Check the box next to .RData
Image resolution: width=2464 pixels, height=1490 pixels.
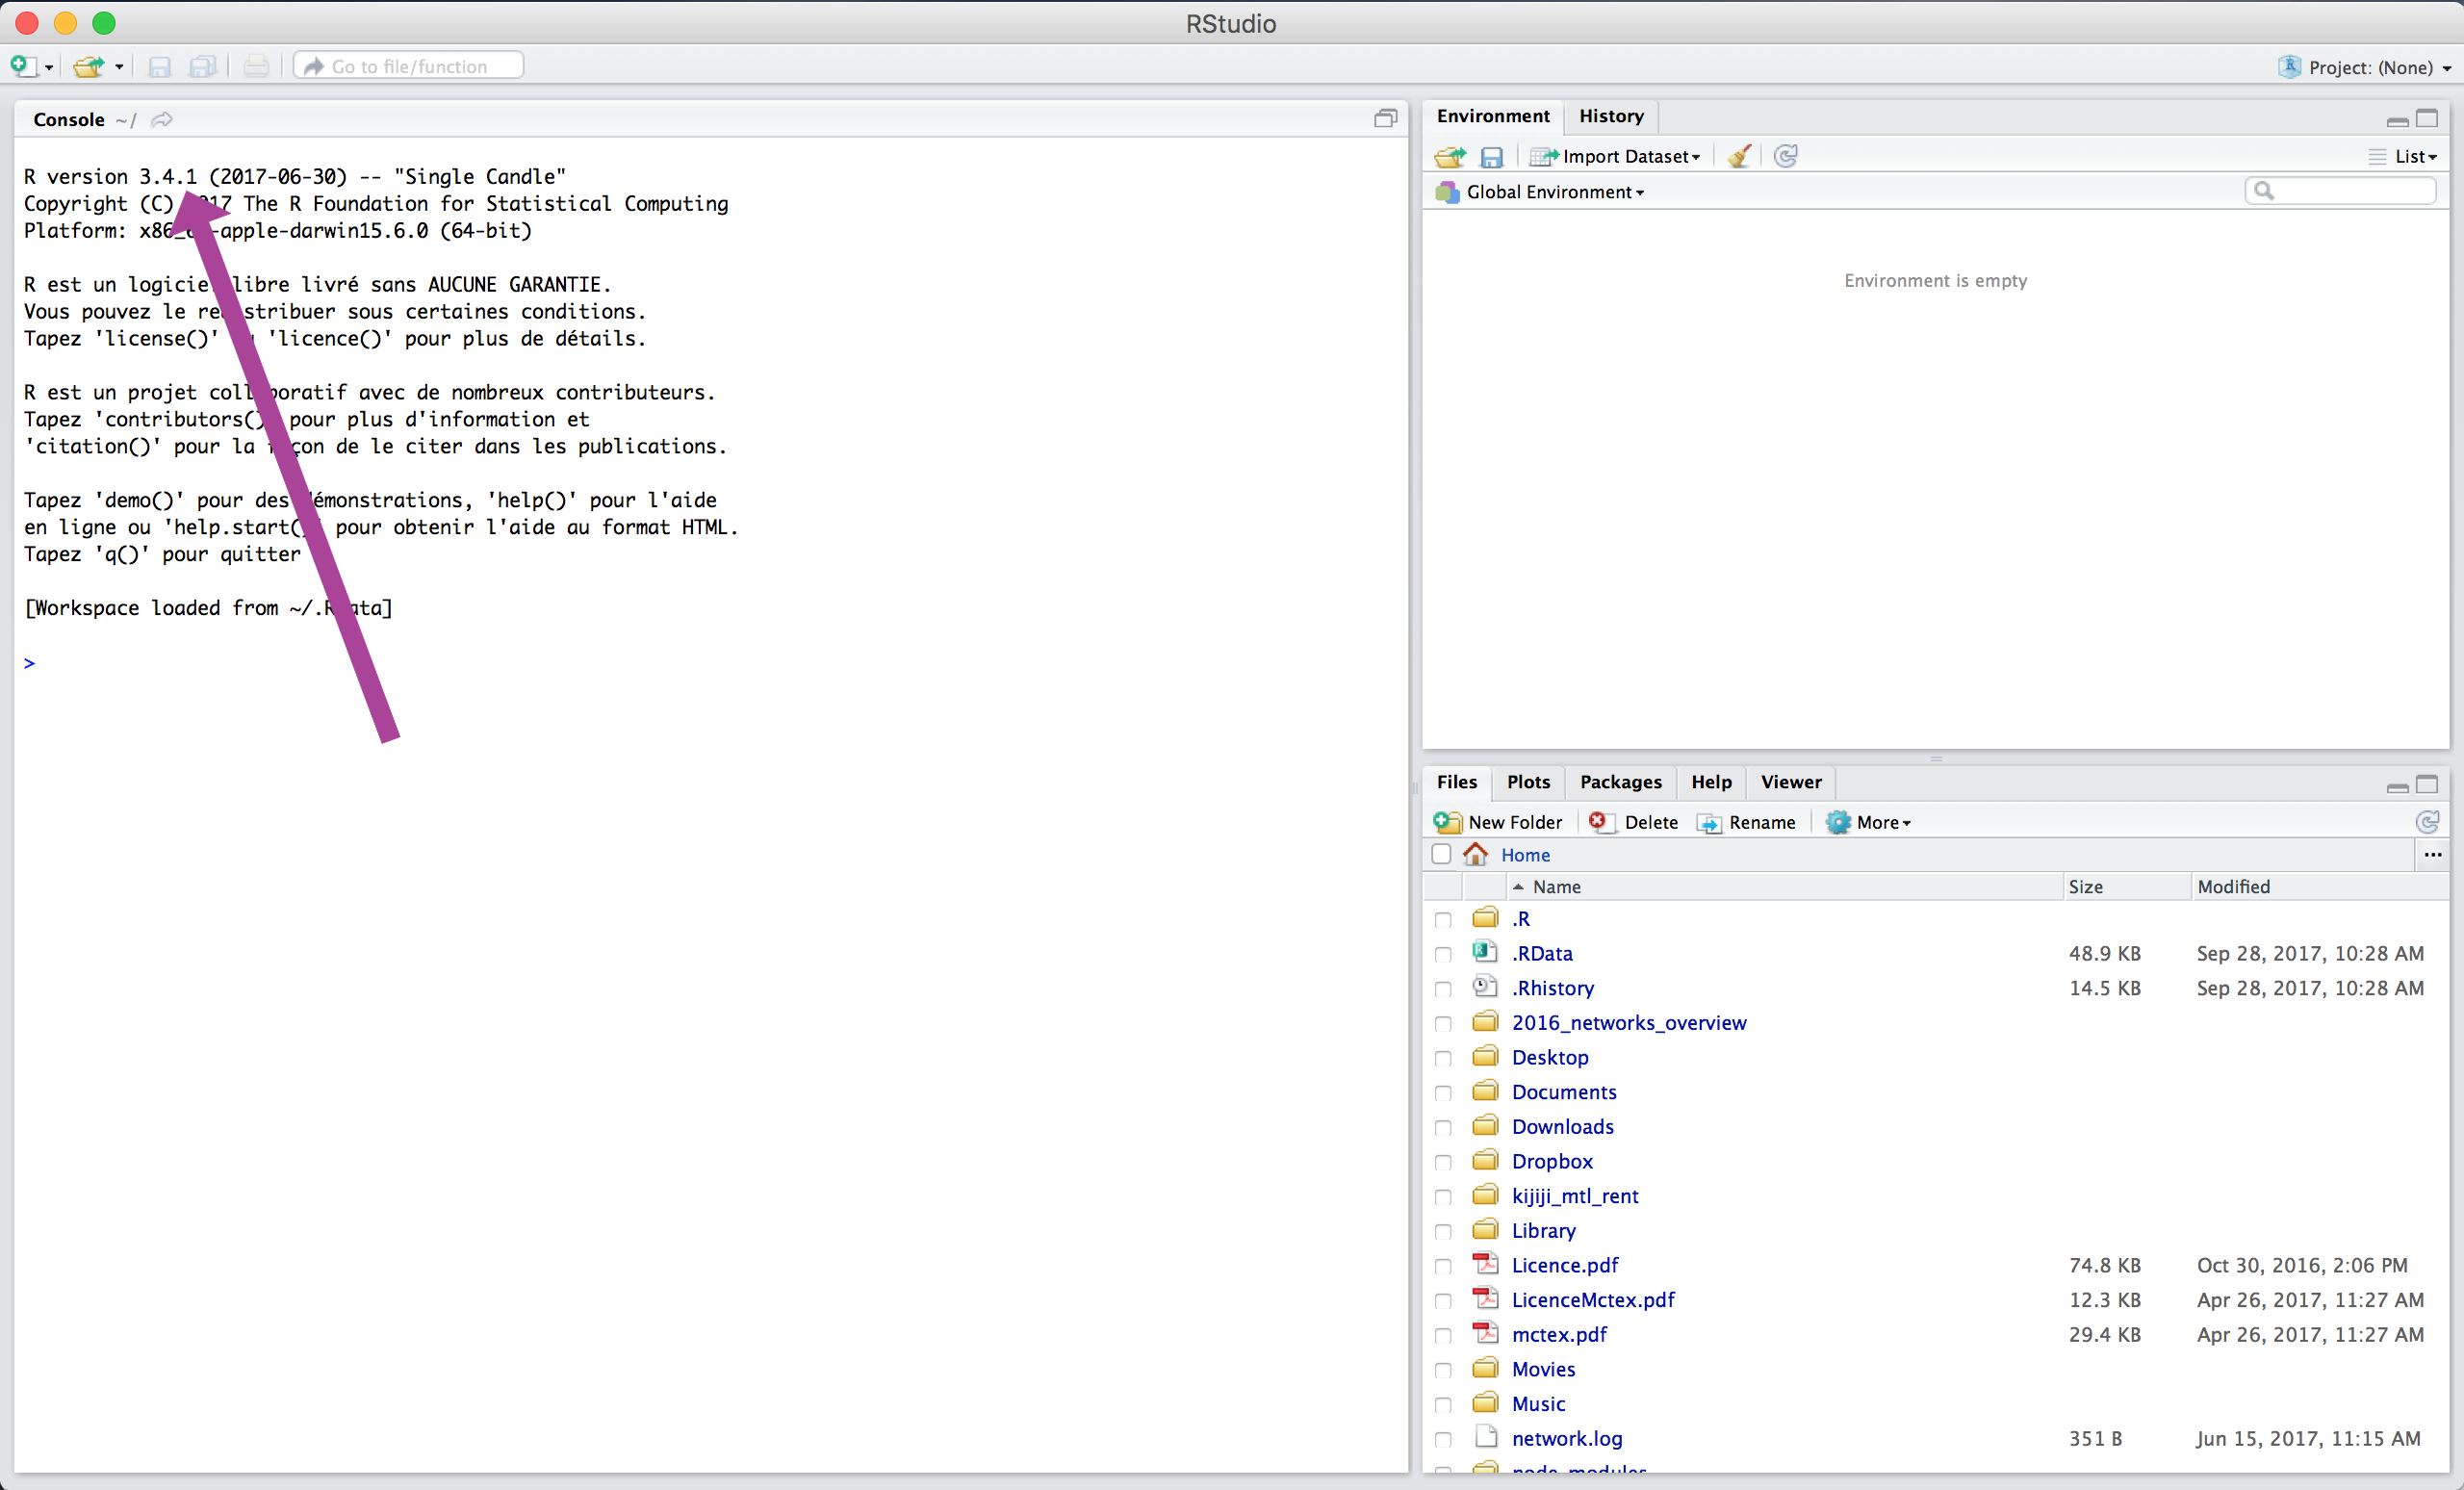click(x=1443, y=955)
